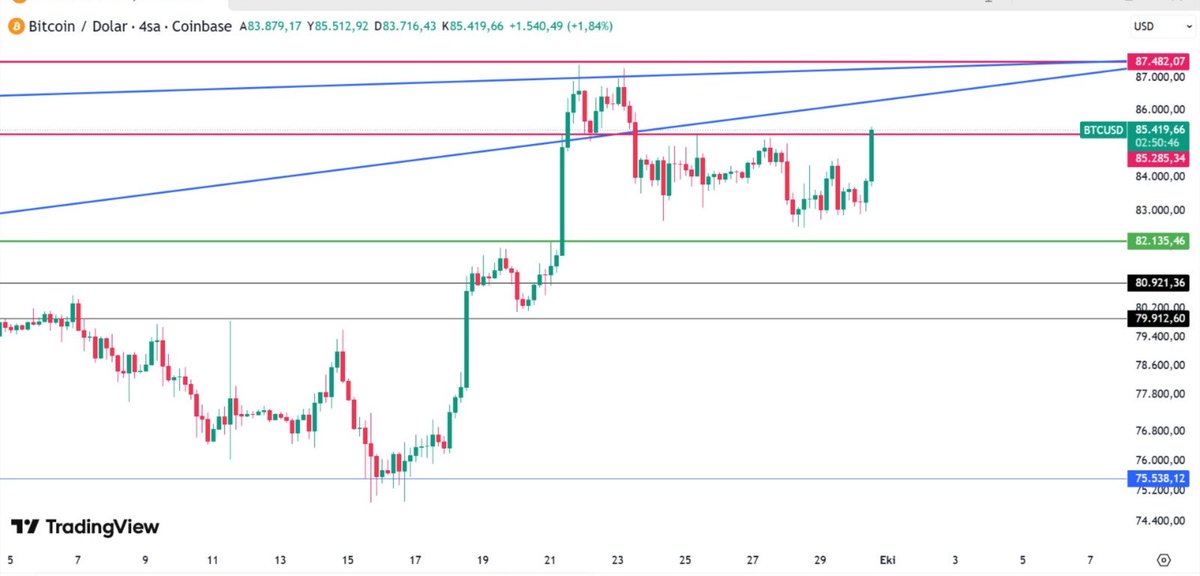Click the 85.285,34 red price label
Image resolution: width=1200 pixels, height=576 pixels.
(x=1159, y=158)
